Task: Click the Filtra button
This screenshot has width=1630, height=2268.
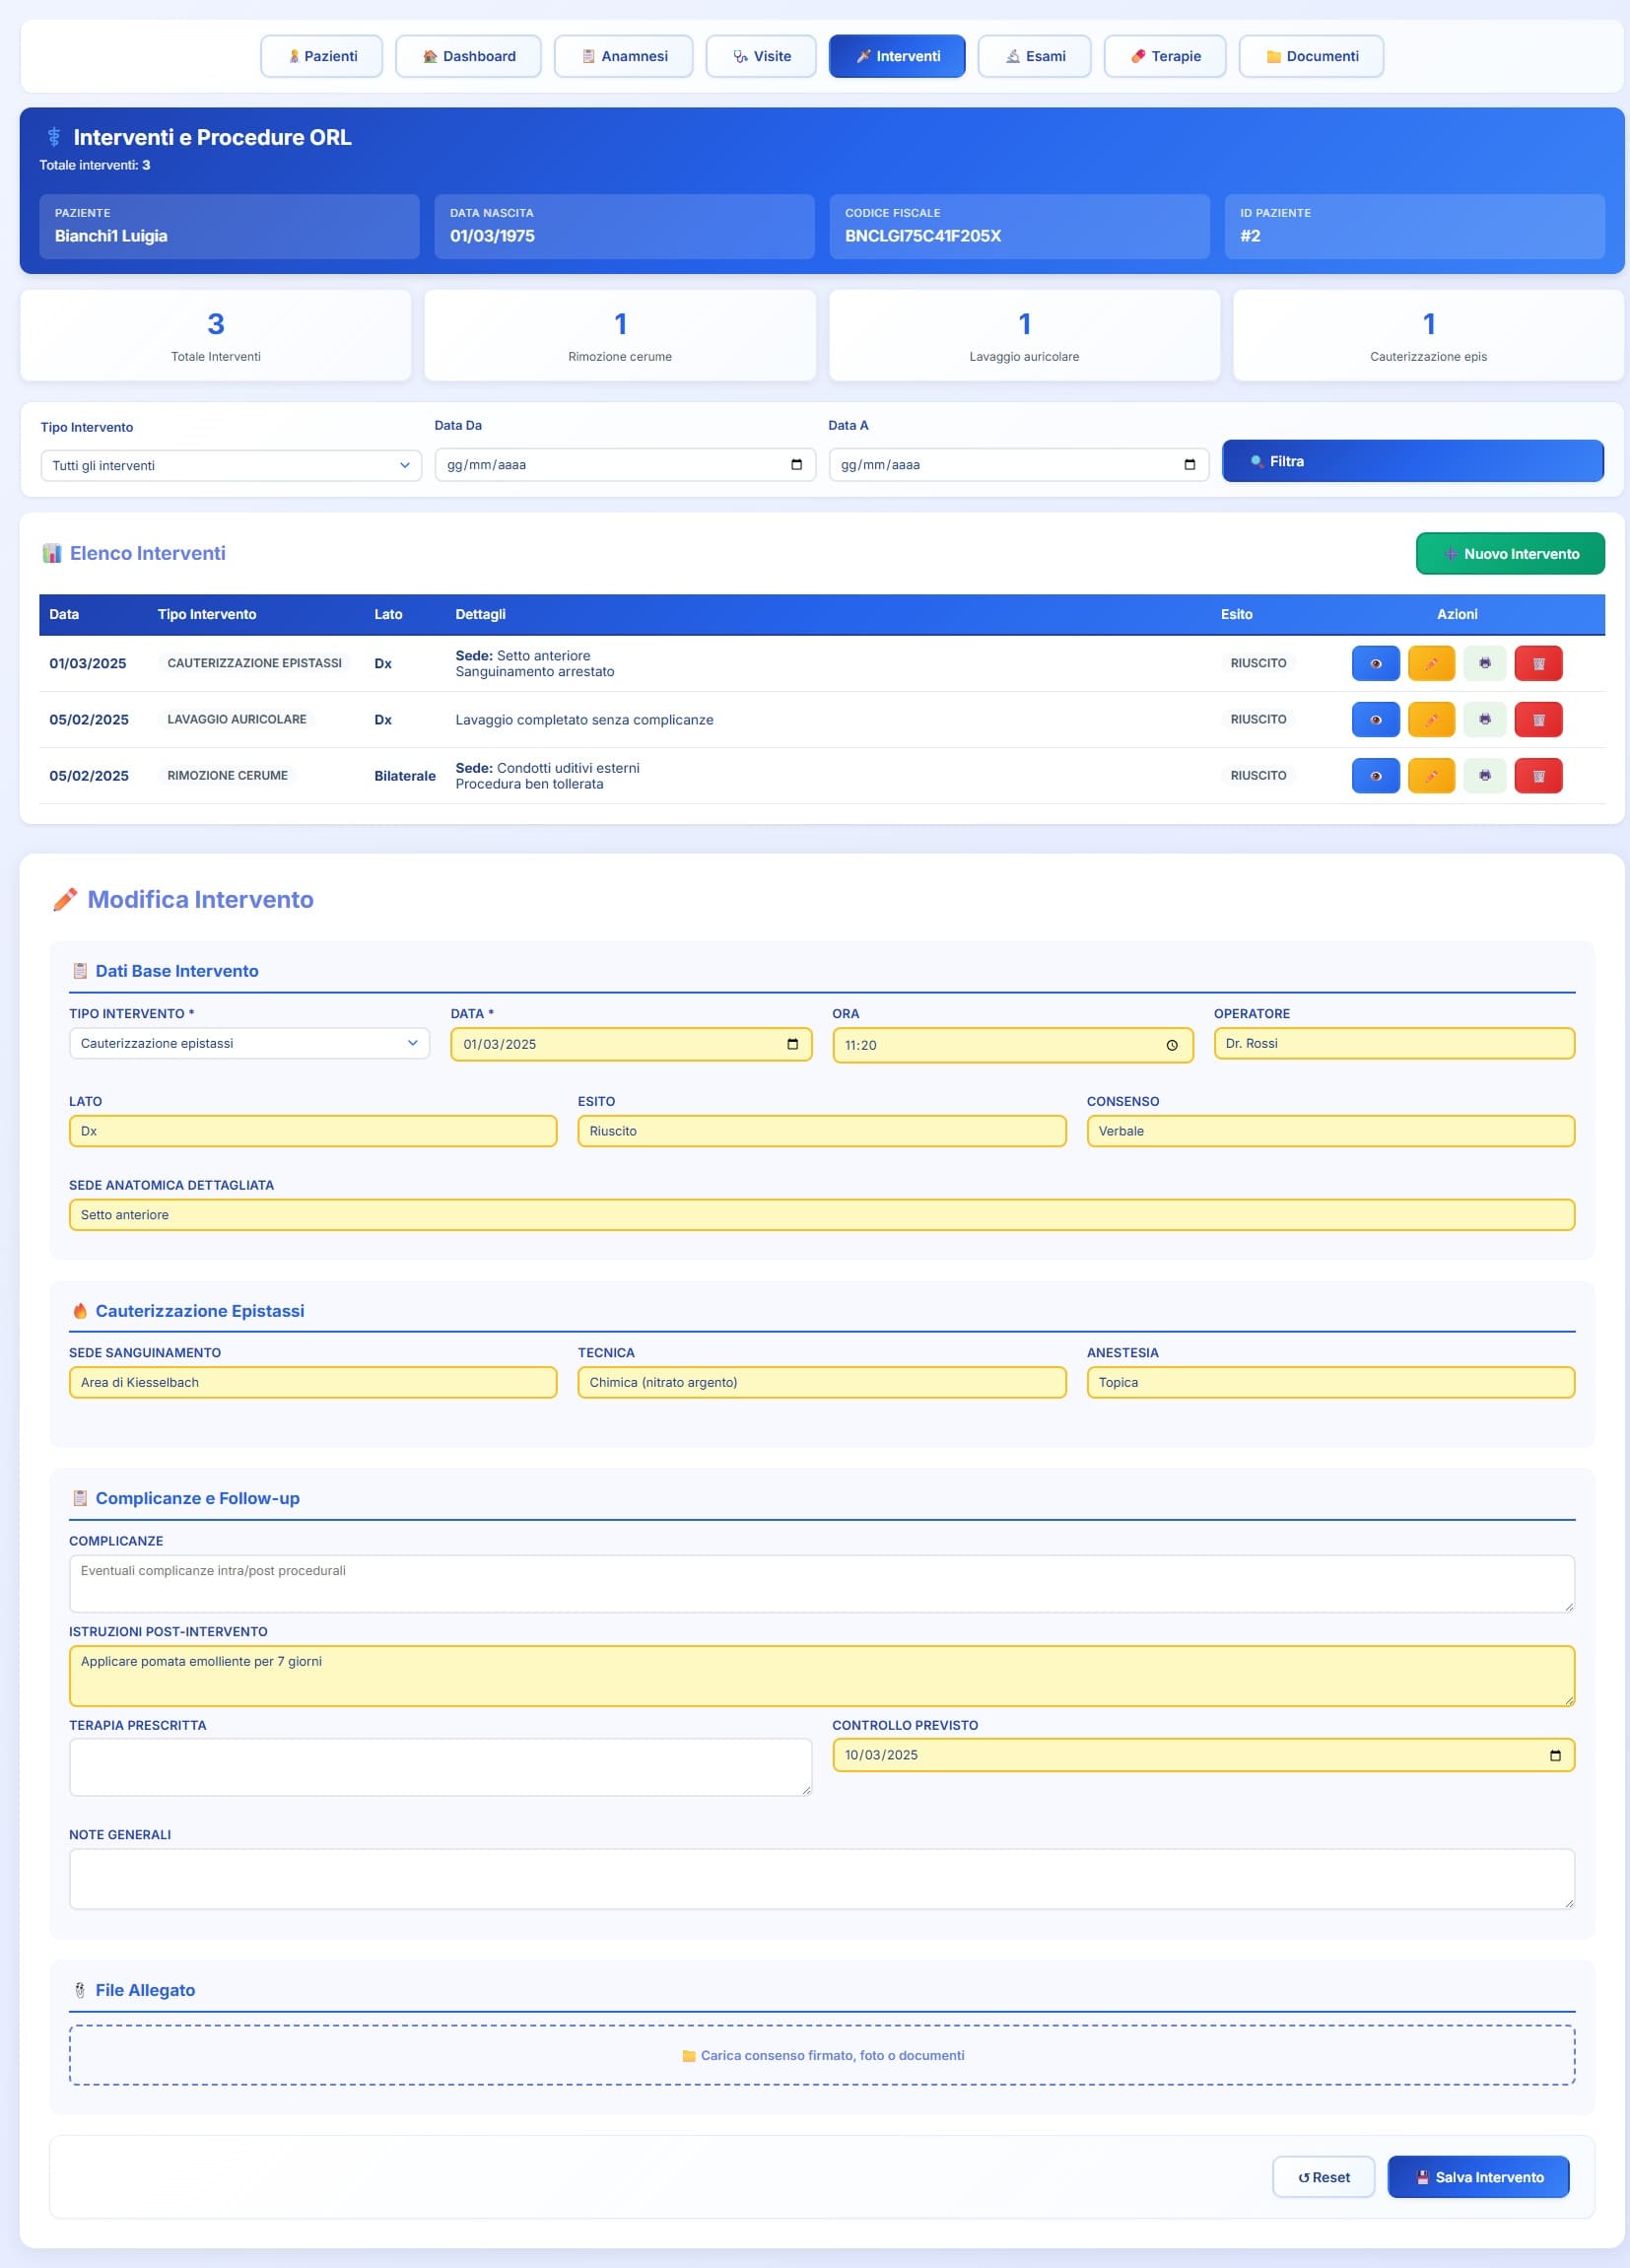Action: click(1412, 461)
